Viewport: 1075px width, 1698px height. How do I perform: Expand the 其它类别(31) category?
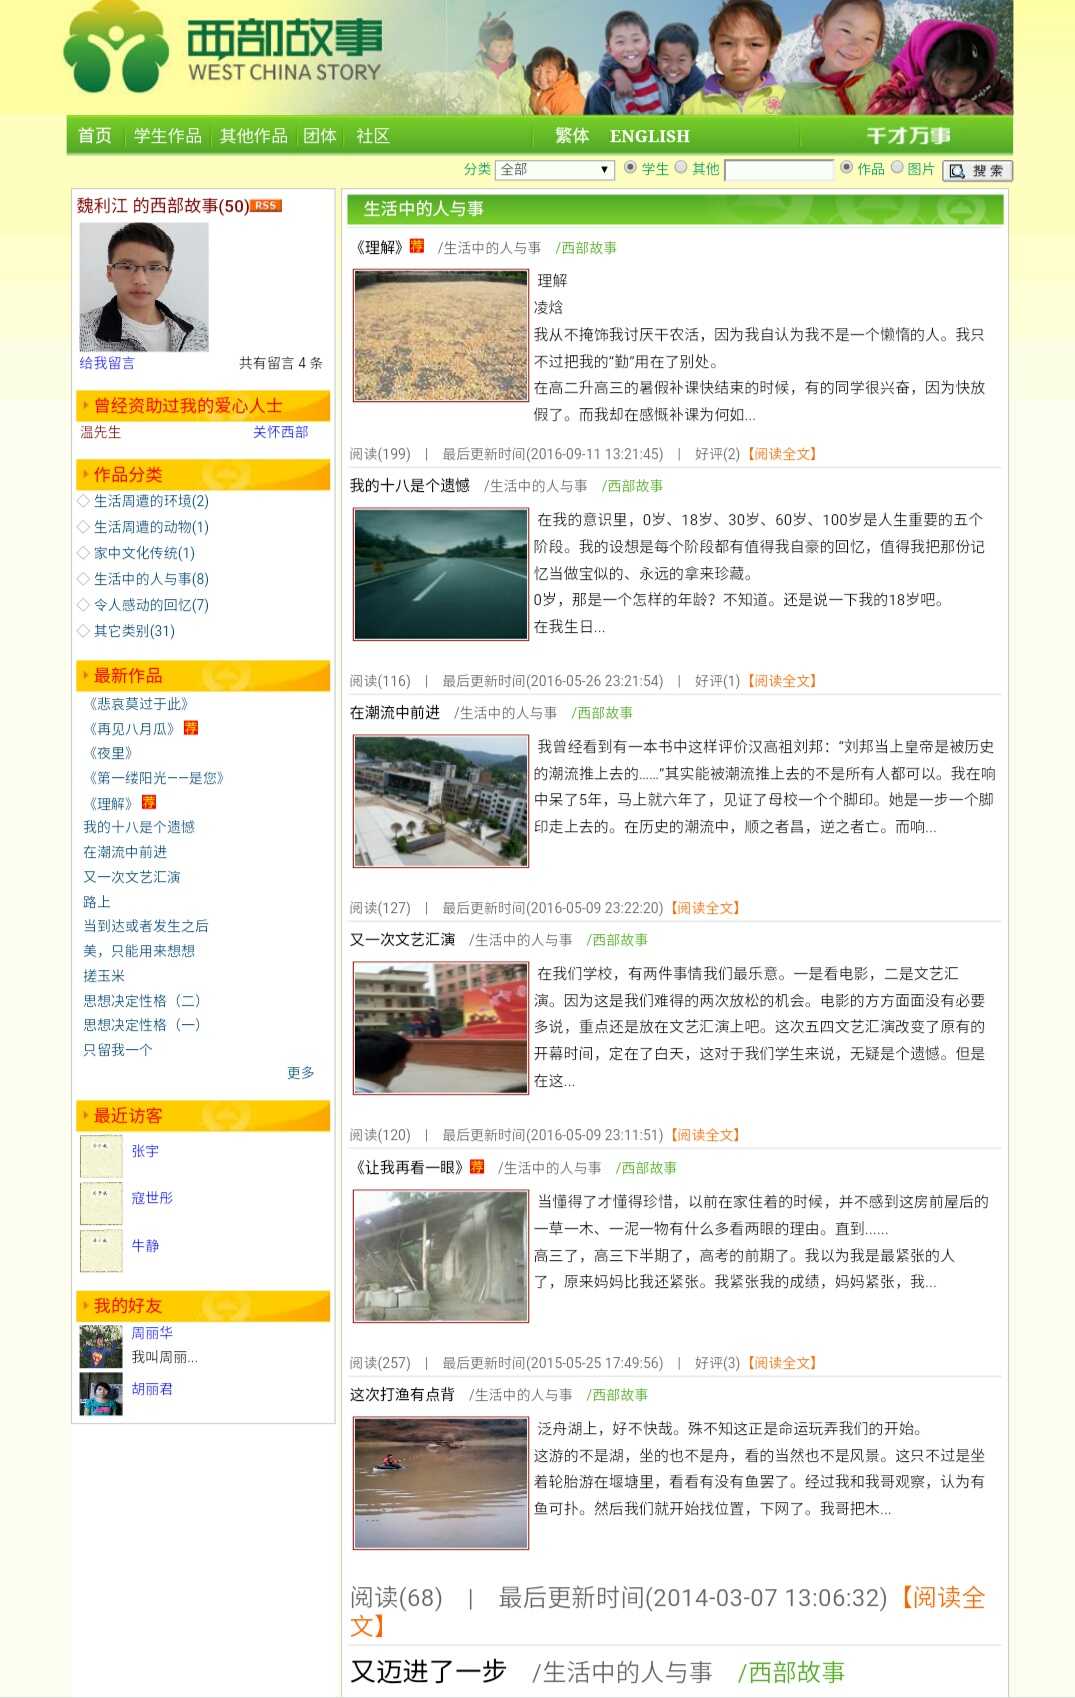pos(133,631)
